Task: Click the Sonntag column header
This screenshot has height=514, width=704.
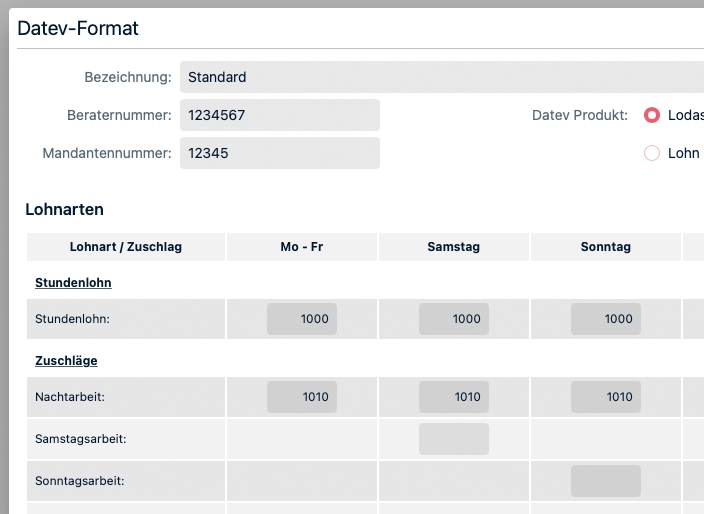Action: point(606,247)
